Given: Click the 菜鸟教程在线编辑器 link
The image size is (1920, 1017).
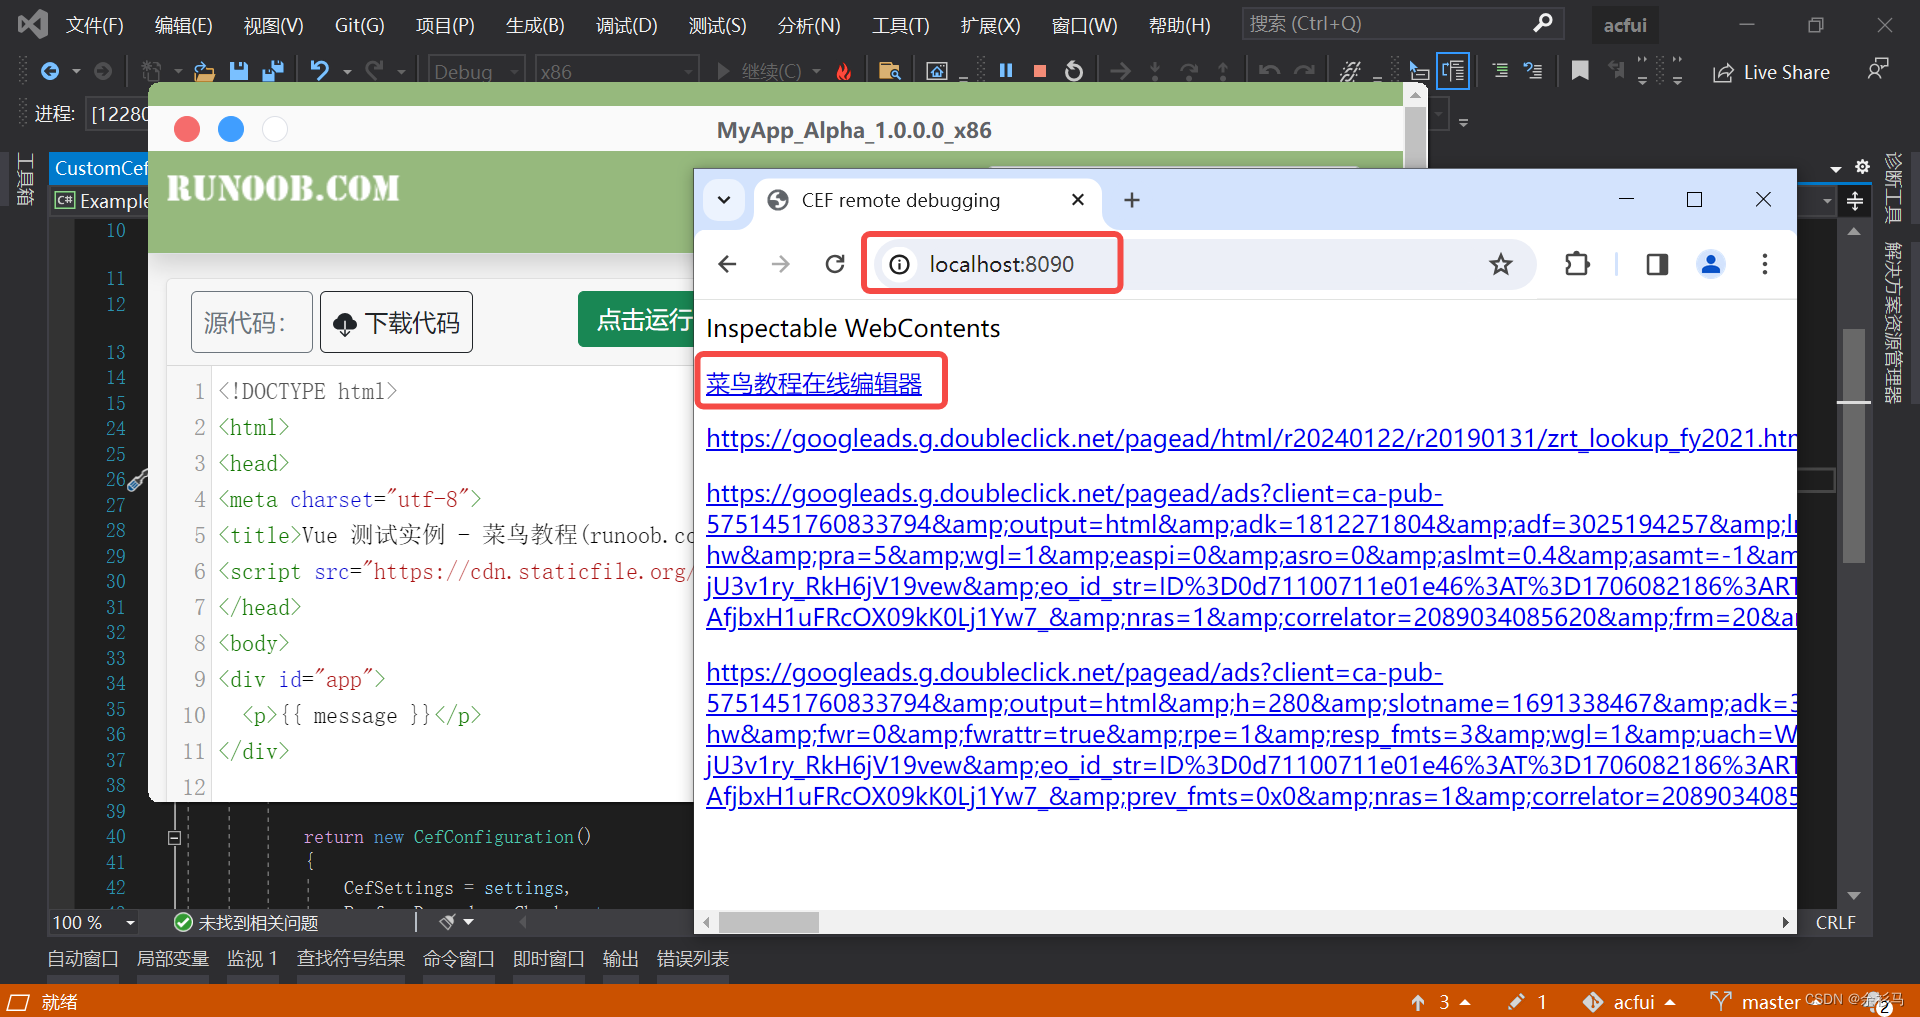Looking at the screenshot, I should click(x=814, y=384).
